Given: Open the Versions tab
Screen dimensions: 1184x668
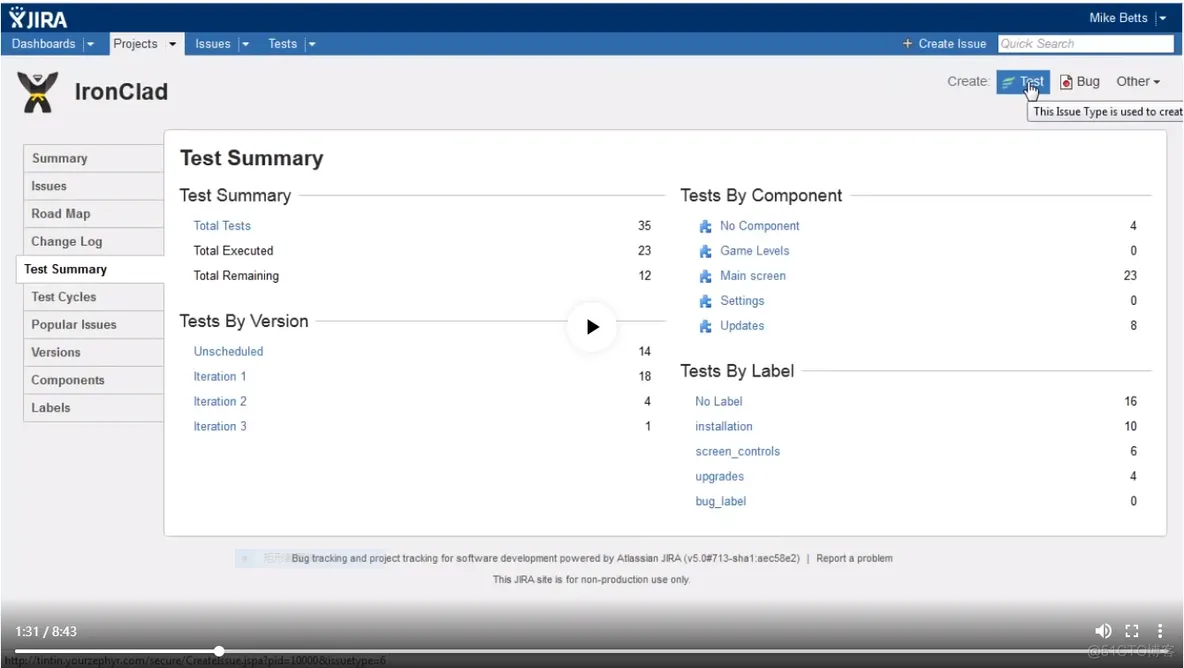Looking at the screenshot, I should (94, 352).
